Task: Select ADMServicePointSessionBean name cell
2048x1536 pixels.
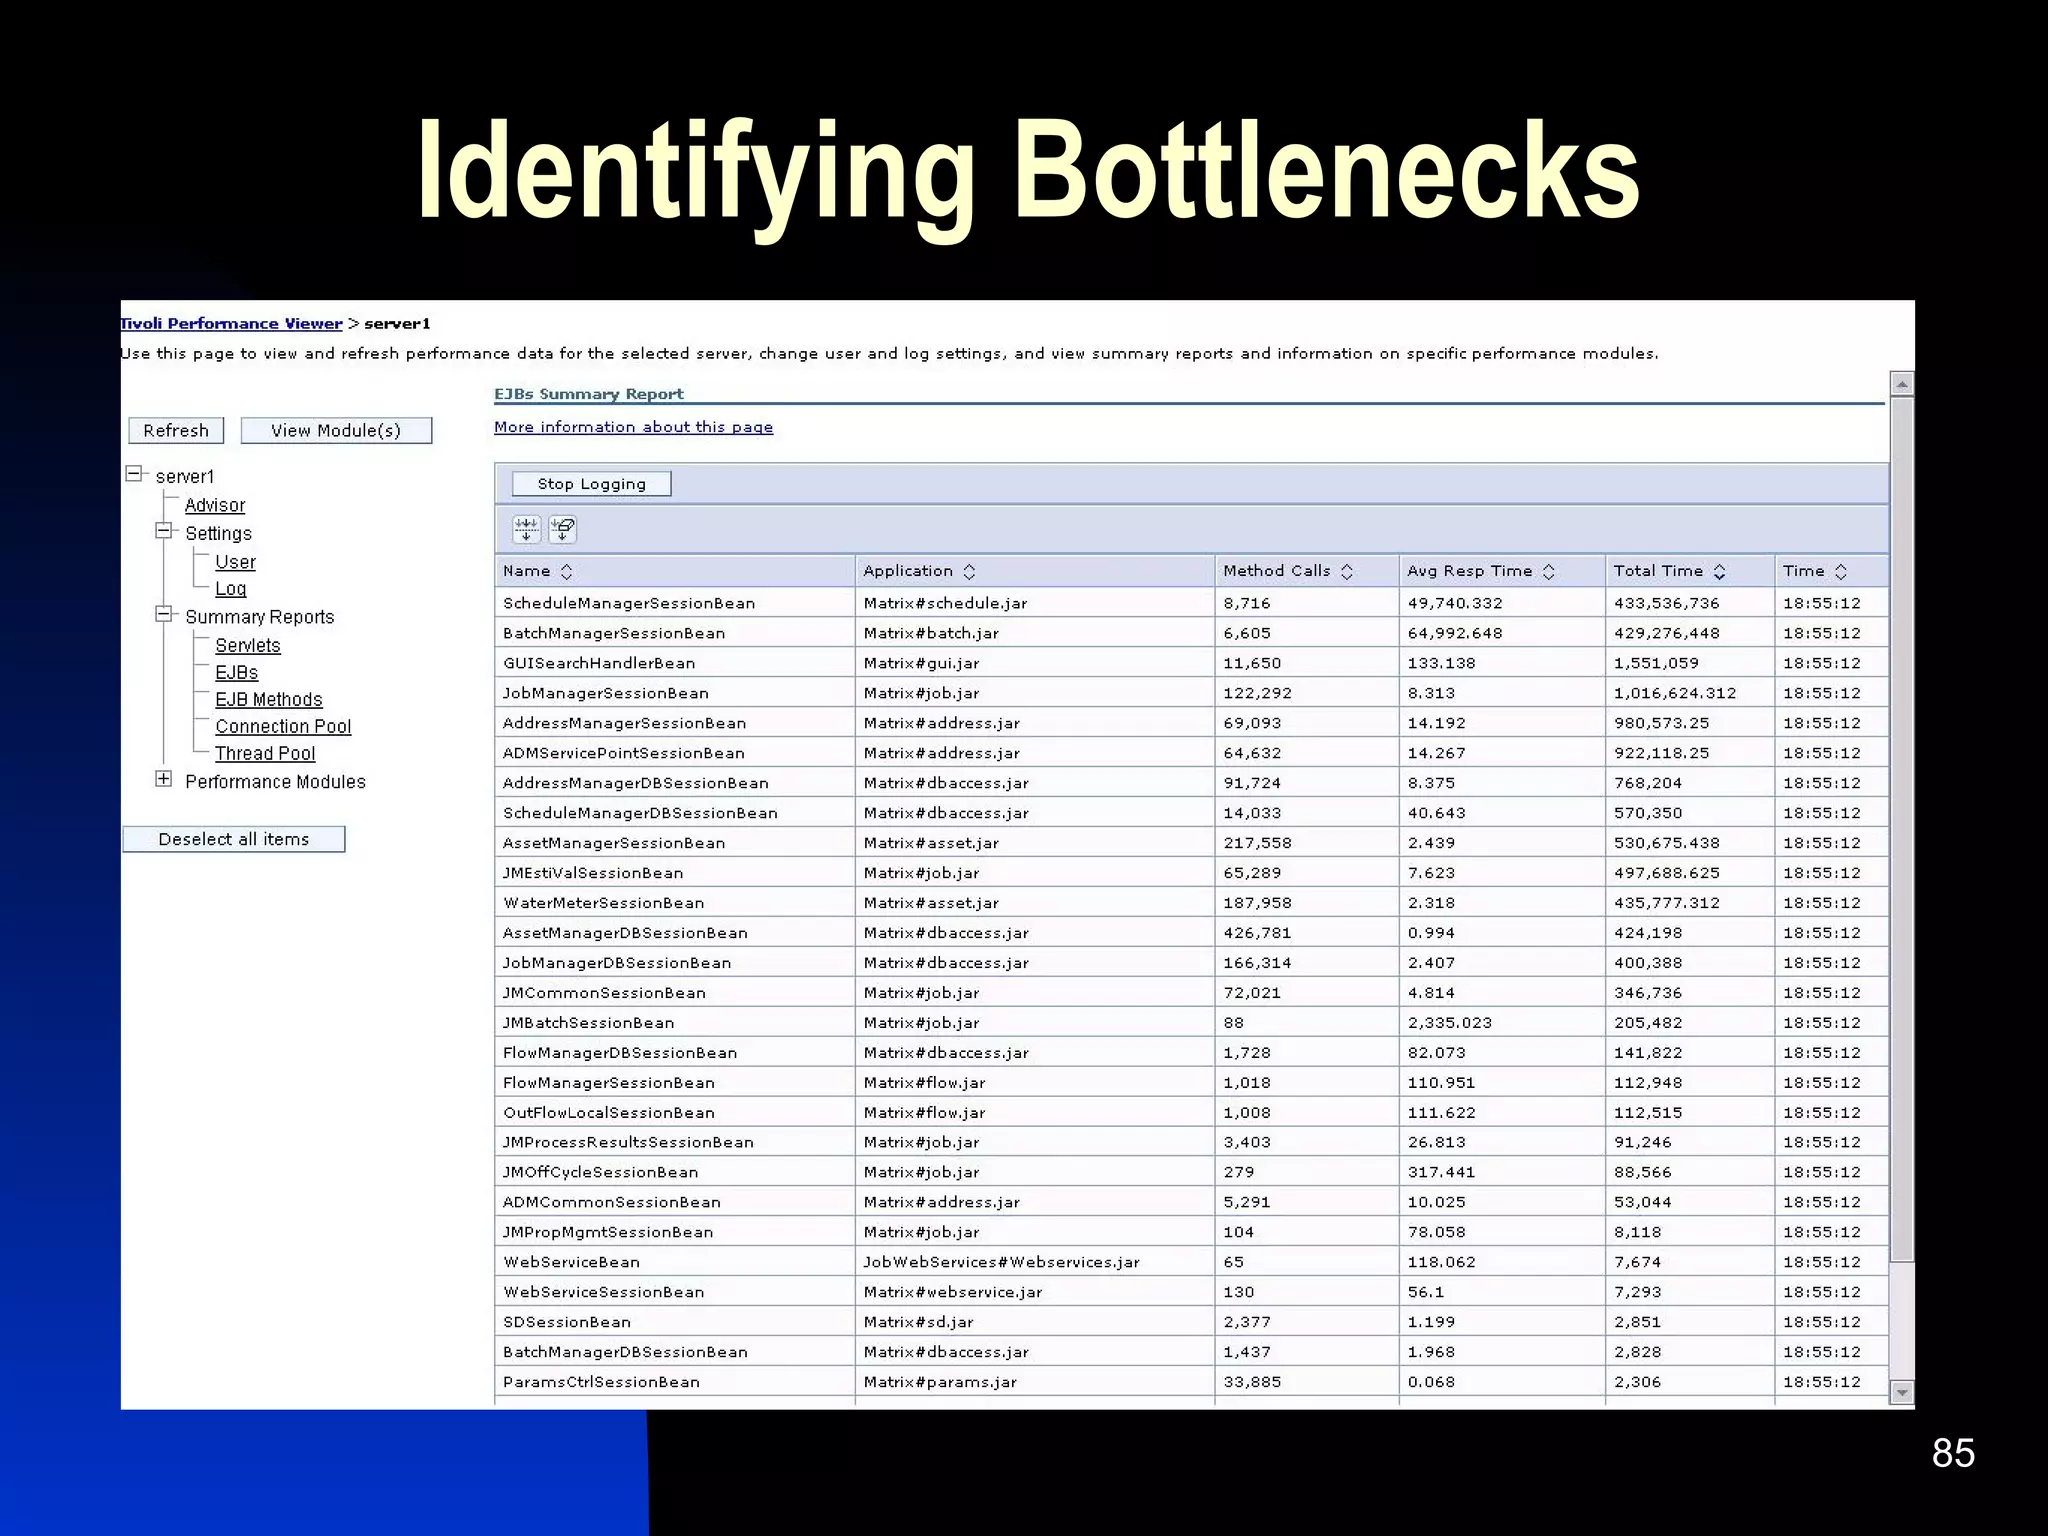Action: point(675,753)
